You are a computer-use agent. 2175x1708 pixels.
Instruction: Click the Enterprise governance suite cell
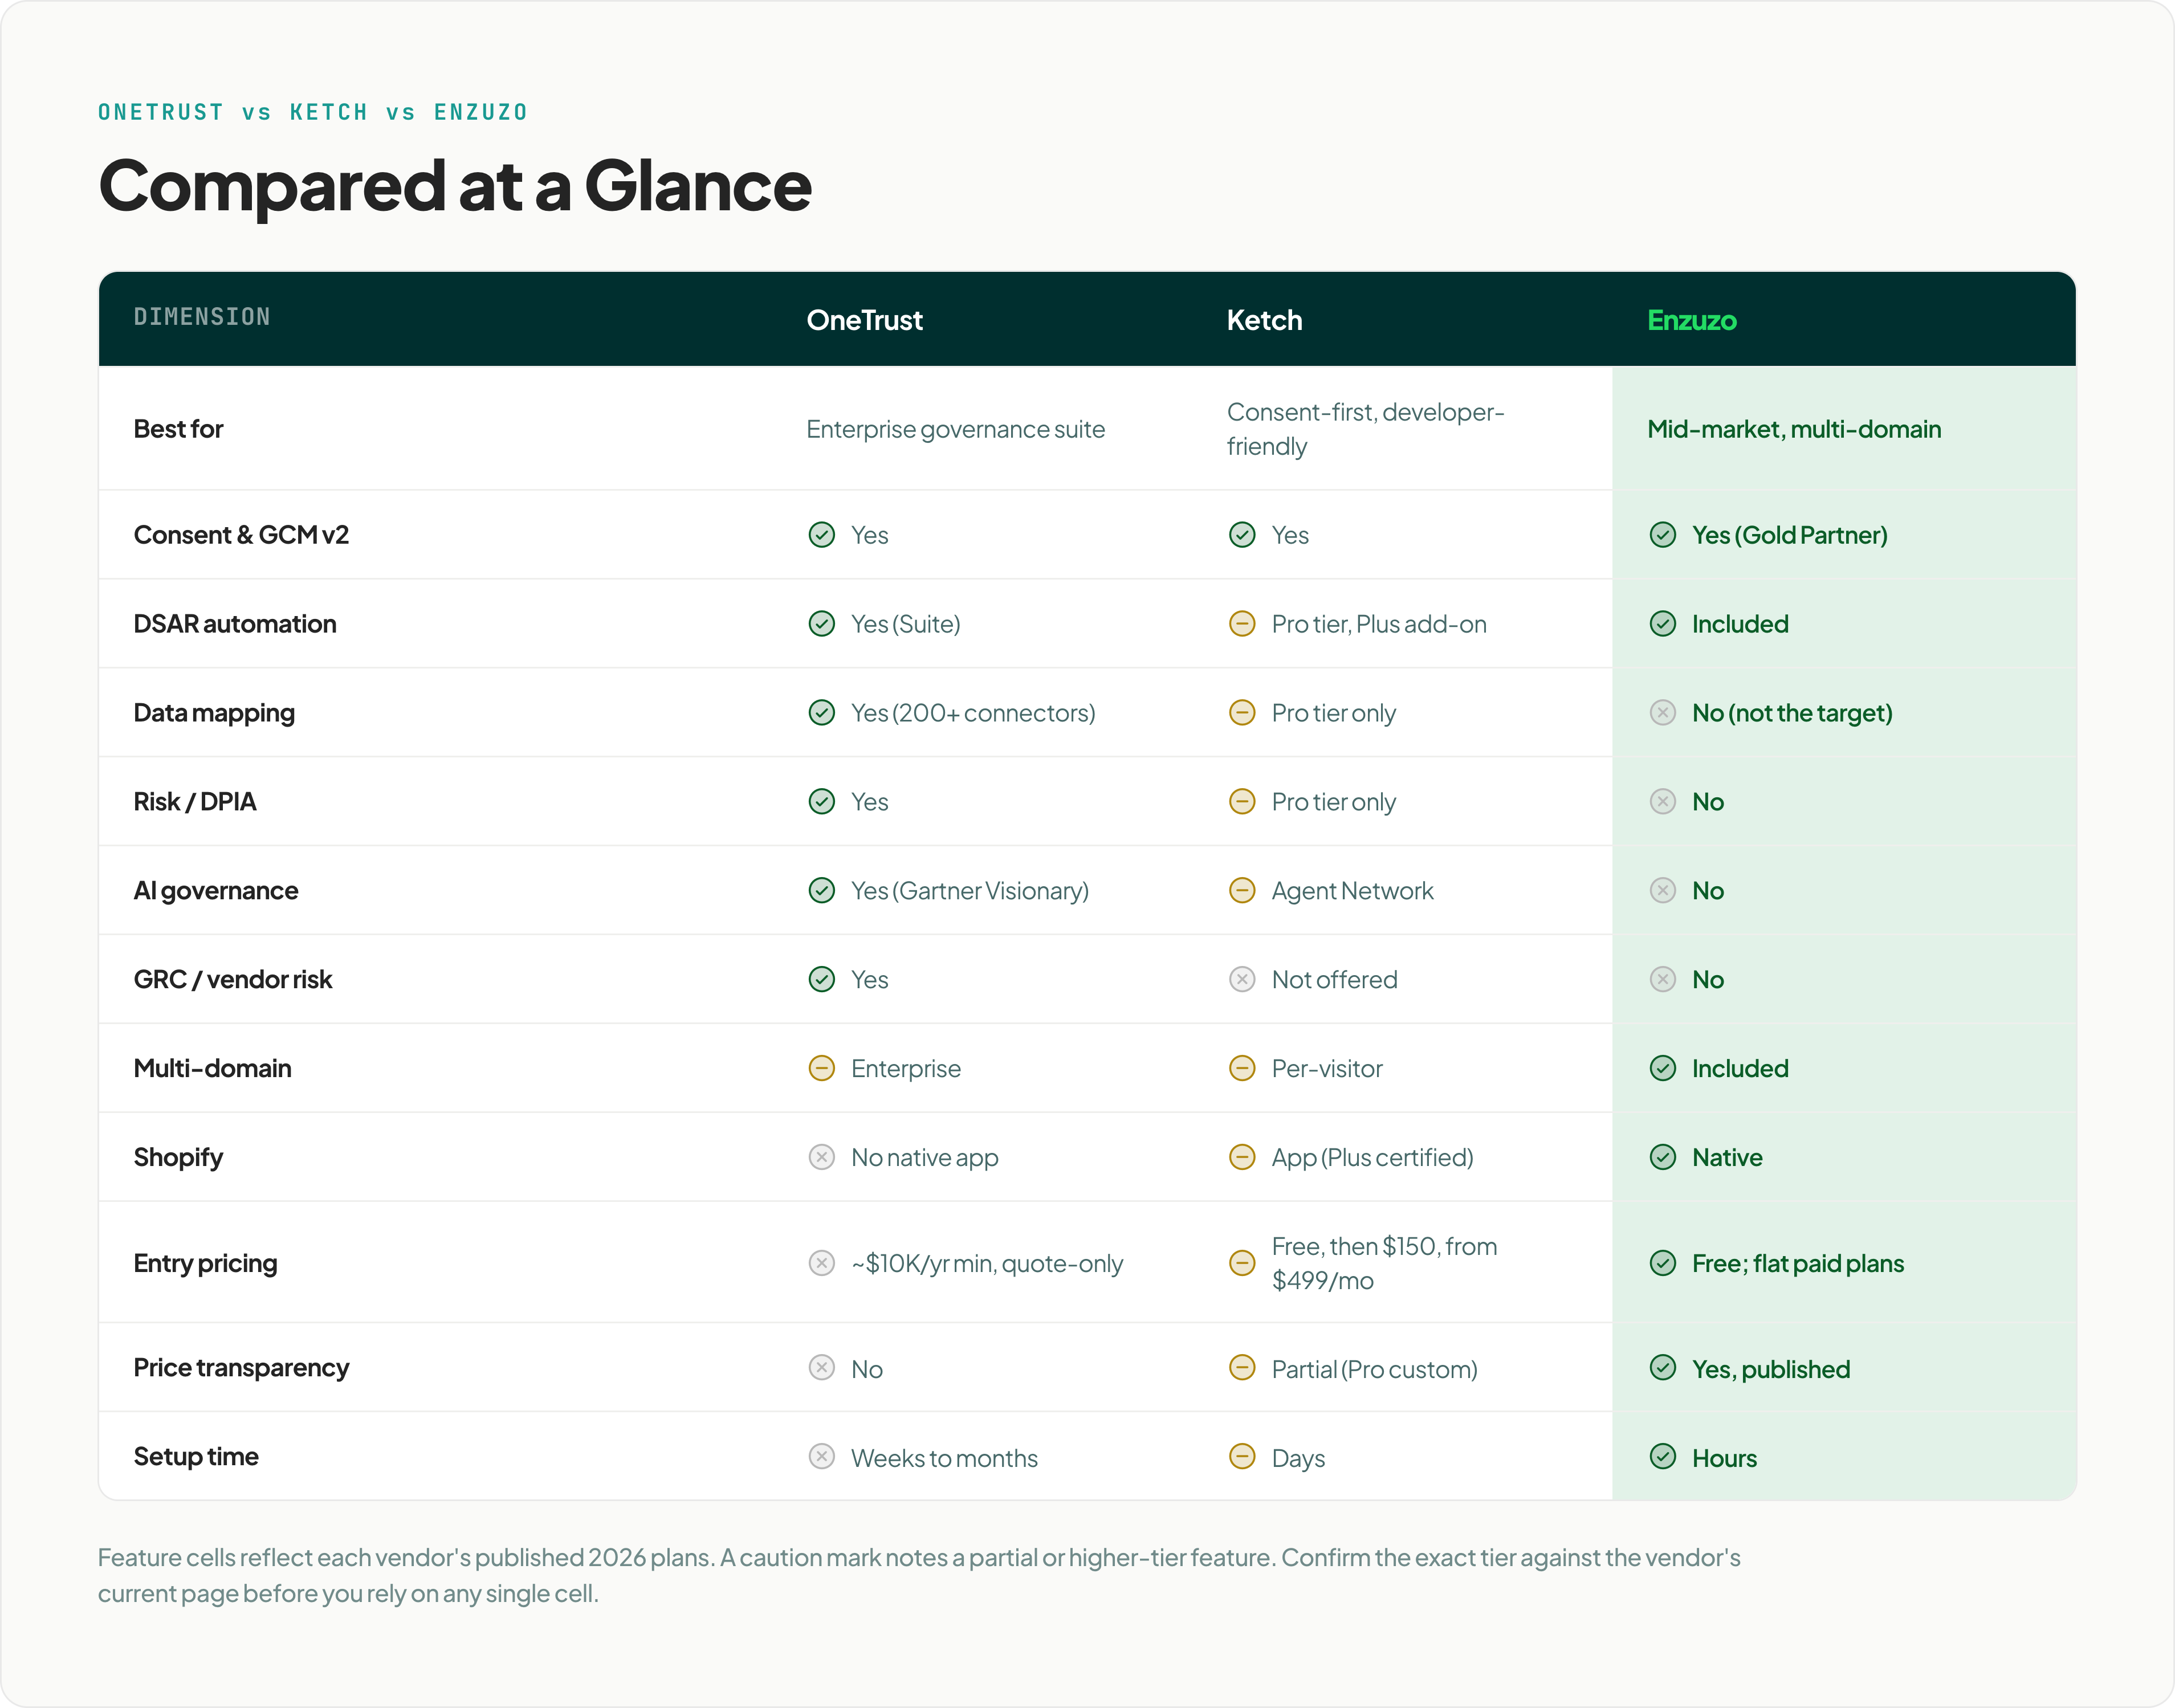(x=956, y=430)
